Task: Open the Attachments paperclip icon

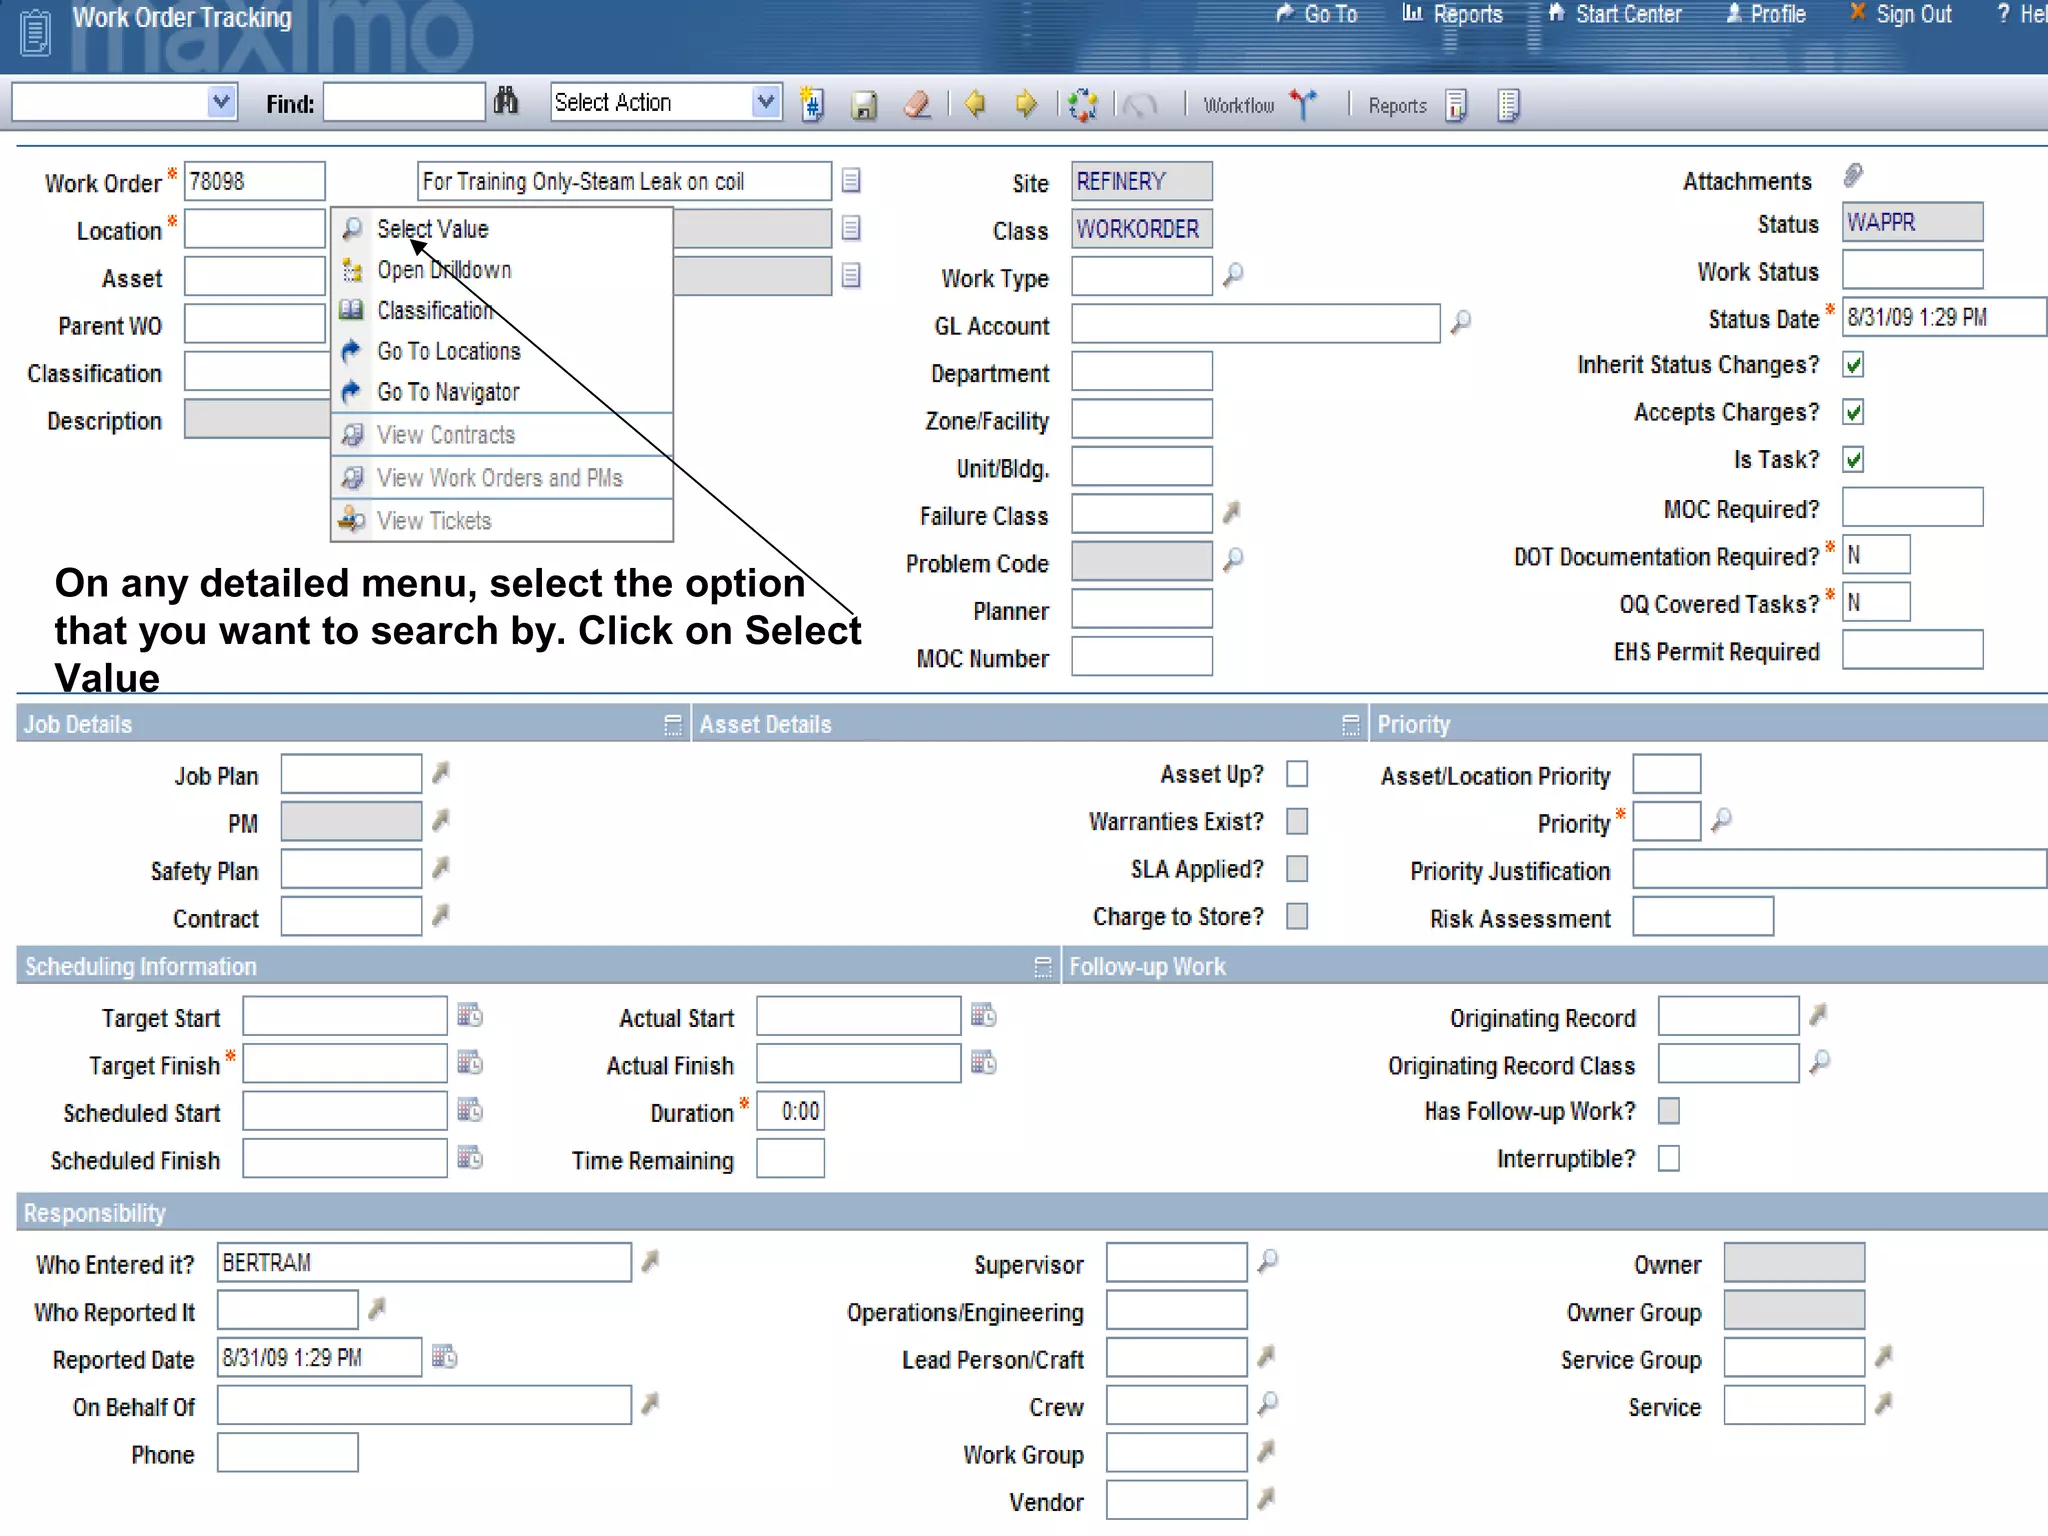Action: [x=1853, y=177]
